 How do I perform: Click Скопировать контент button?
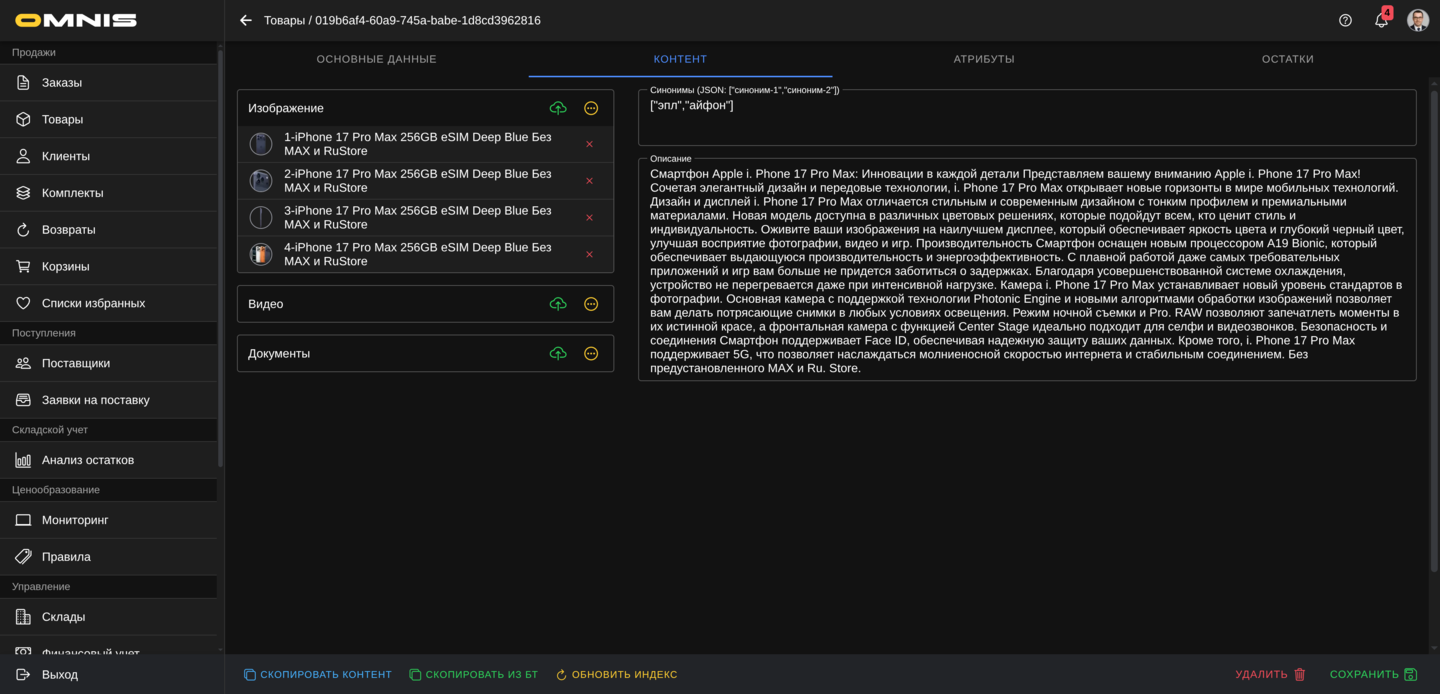pyautogui.click(x=317, y=675)
